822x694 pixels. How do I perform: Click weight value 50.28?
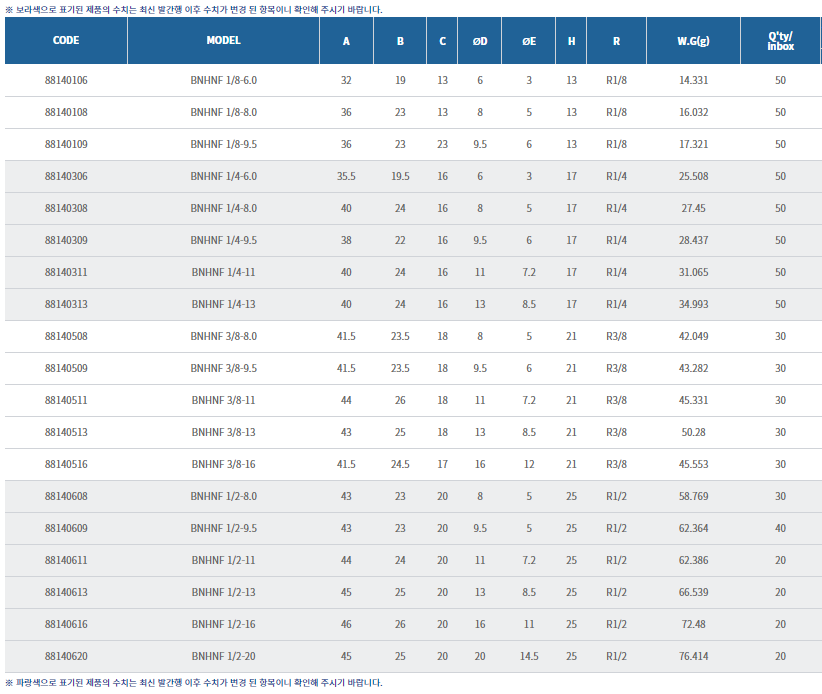tap(692, 432)
